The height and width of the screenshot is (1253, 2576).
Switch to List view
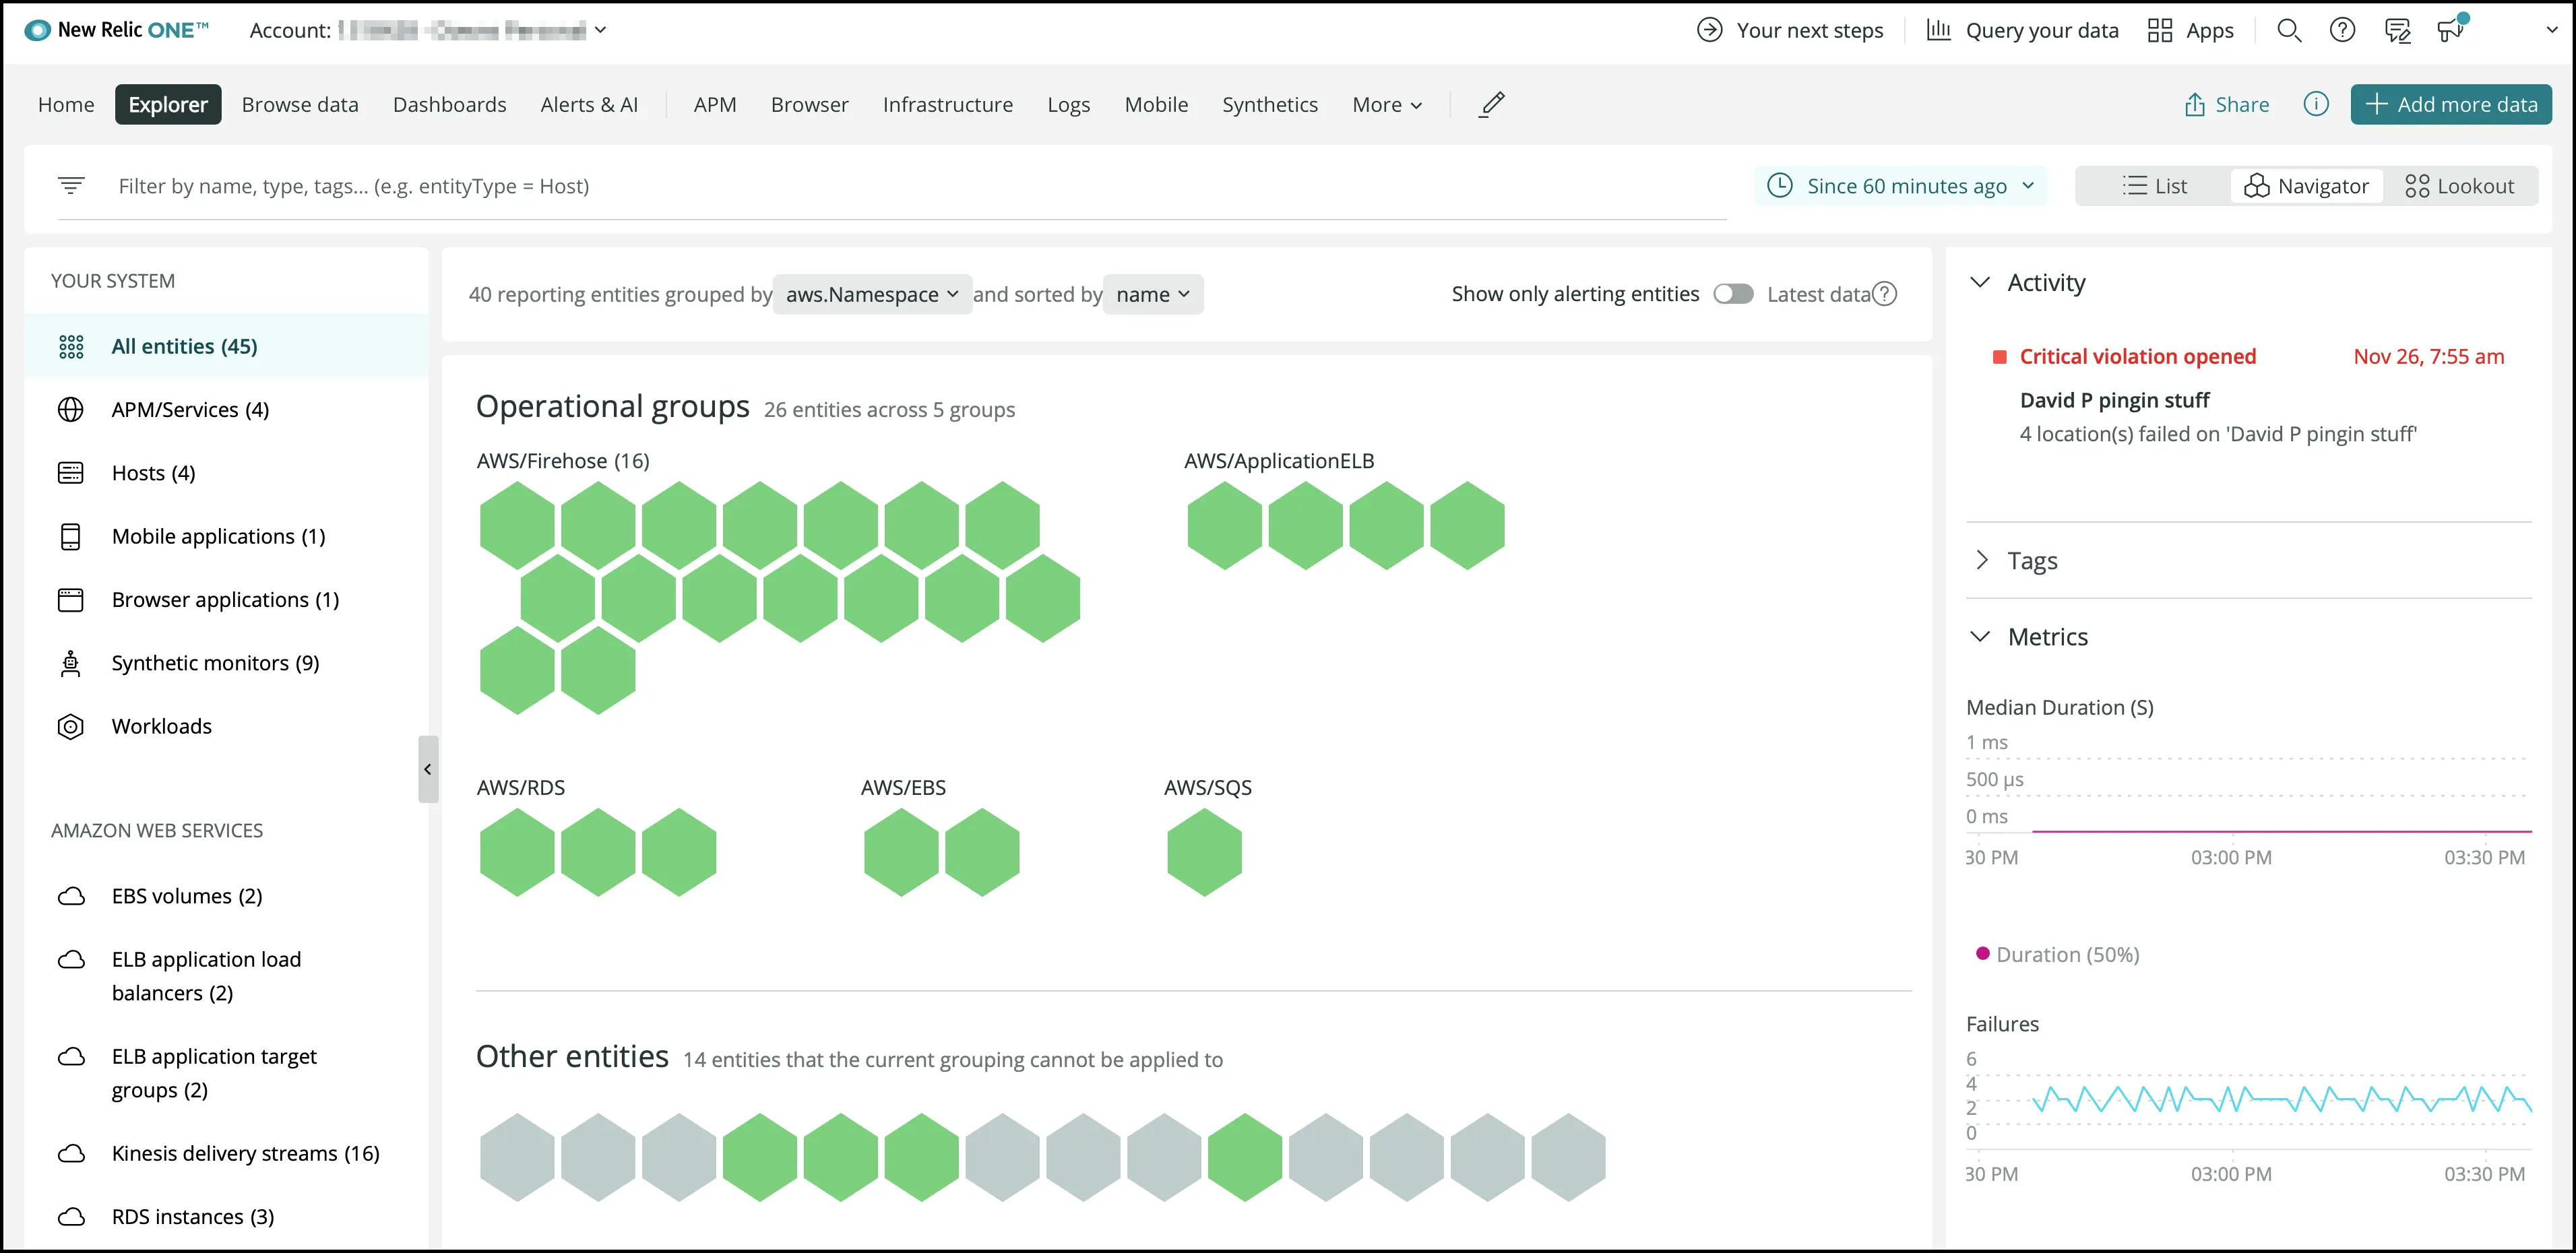[2154, 186]
